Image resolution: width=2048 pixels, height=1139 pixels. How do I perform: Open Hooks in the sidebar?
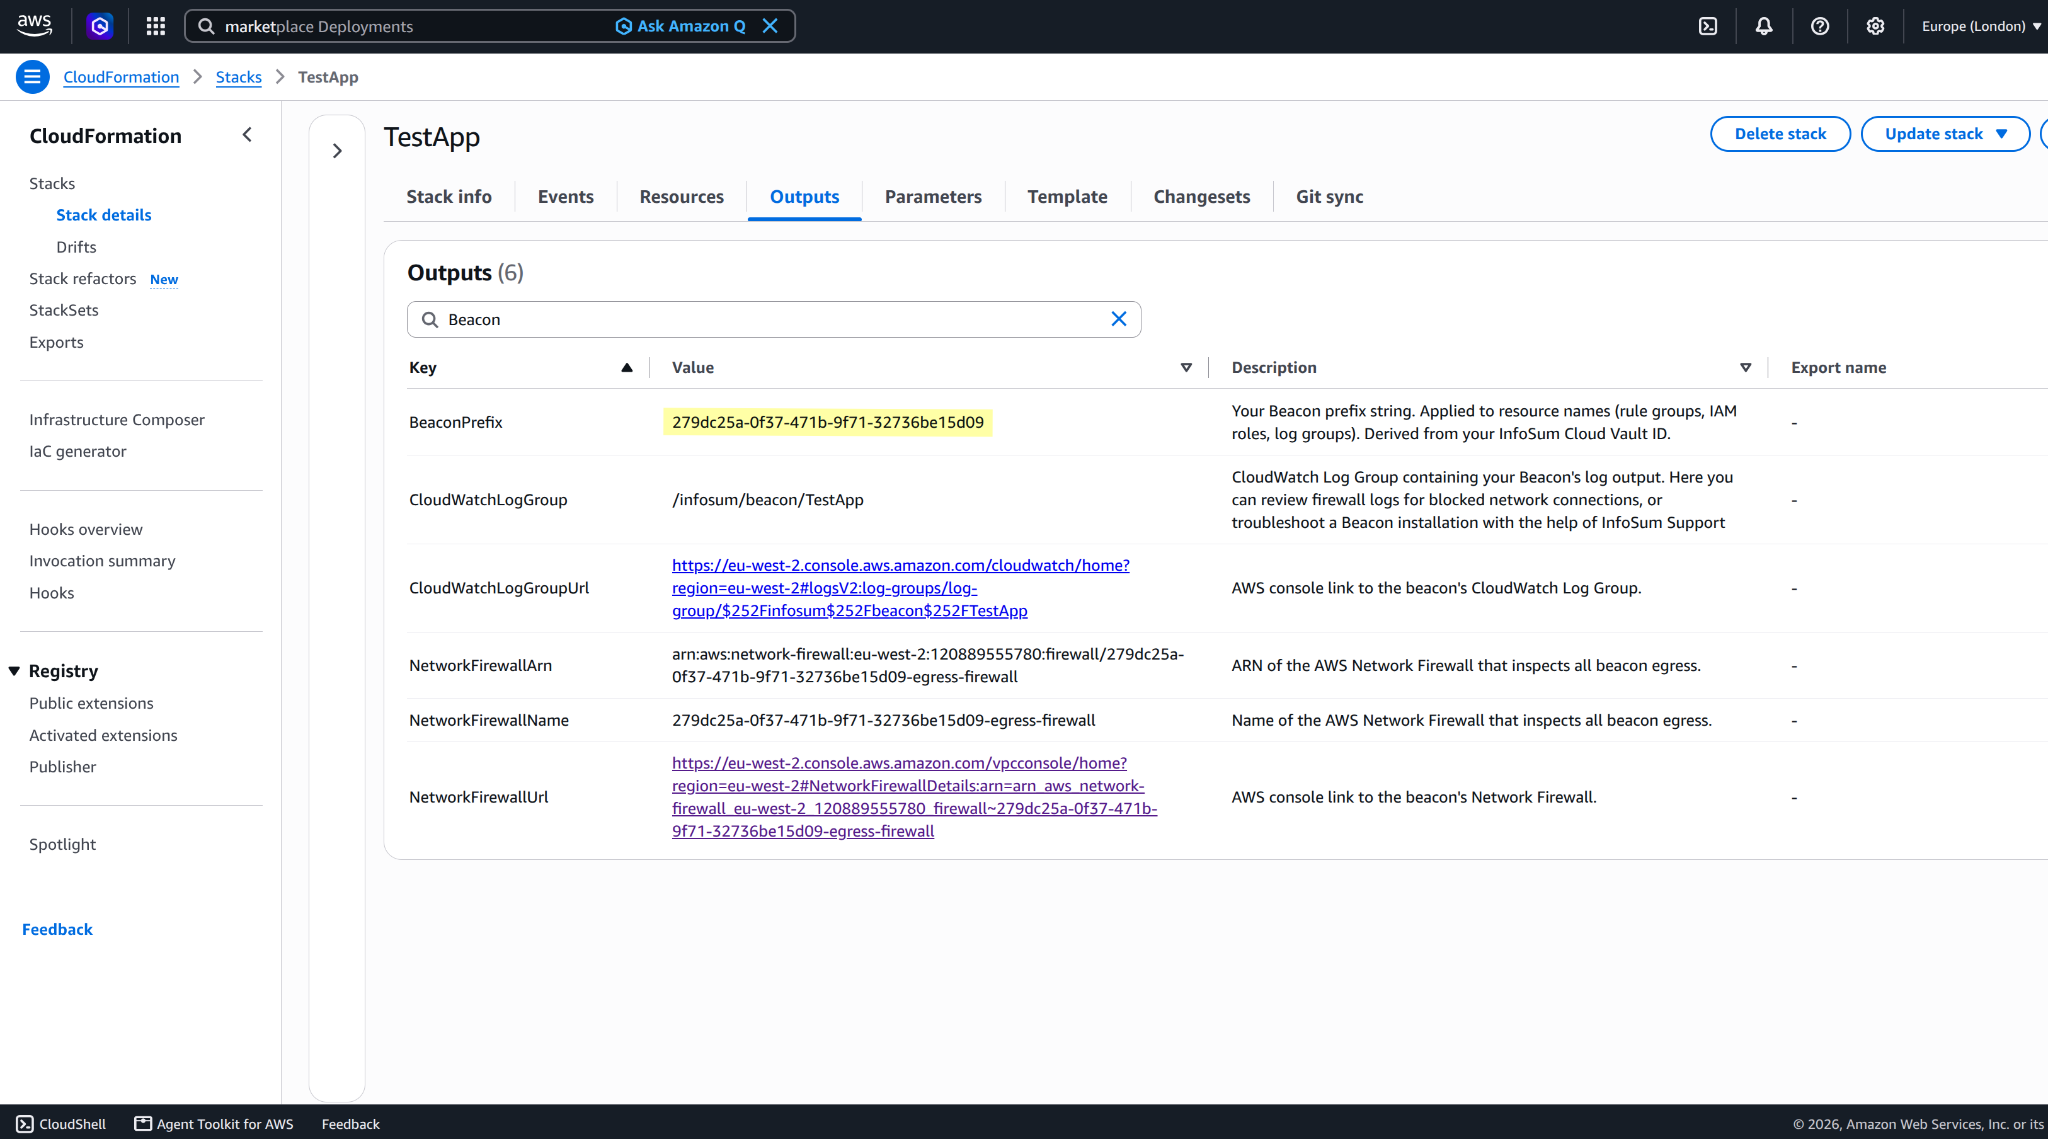[x=52, y=593]
